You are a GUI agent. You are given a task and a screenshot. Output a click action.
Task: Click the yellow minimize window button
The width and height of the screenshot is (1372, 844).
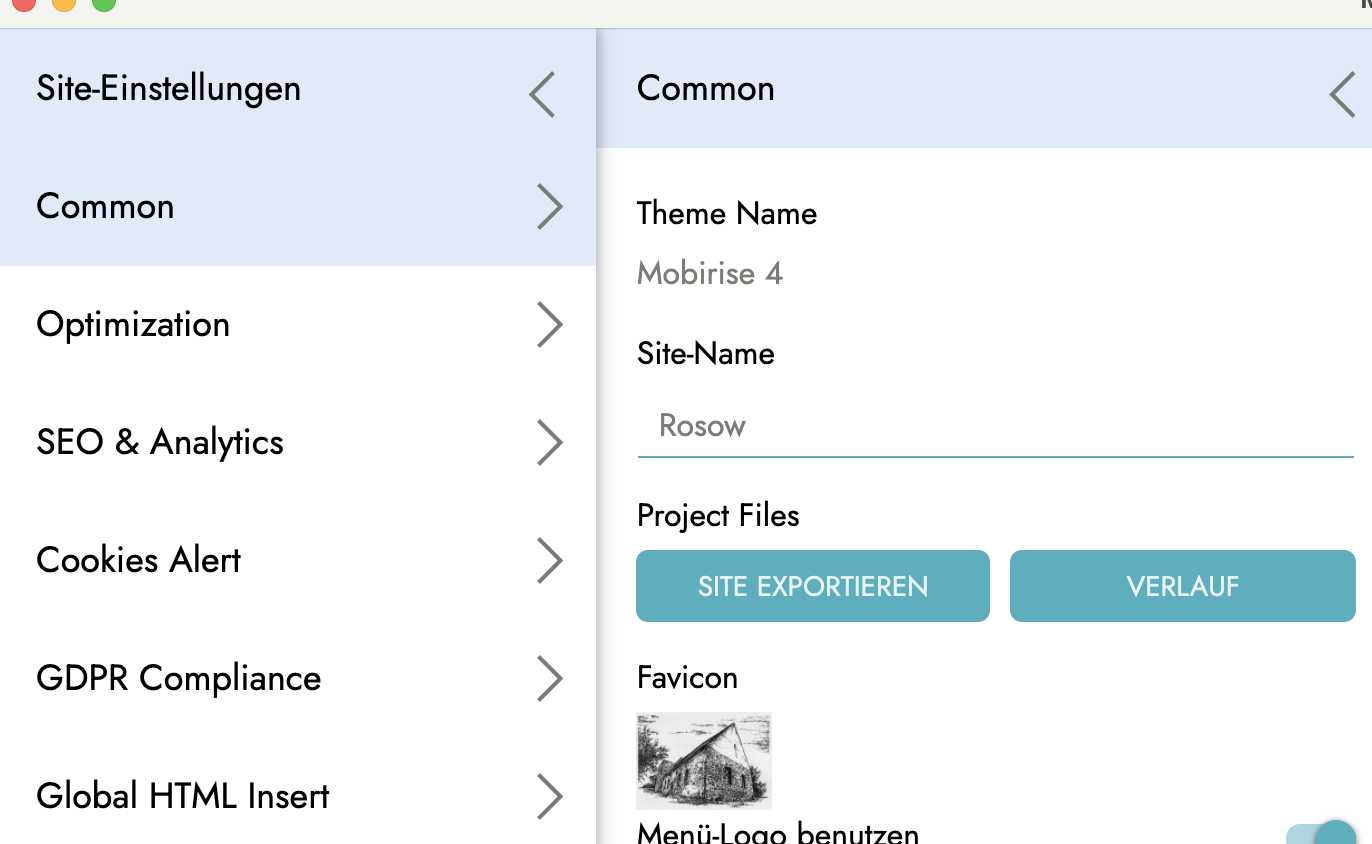pyautogui.click(x=64, y=3)
